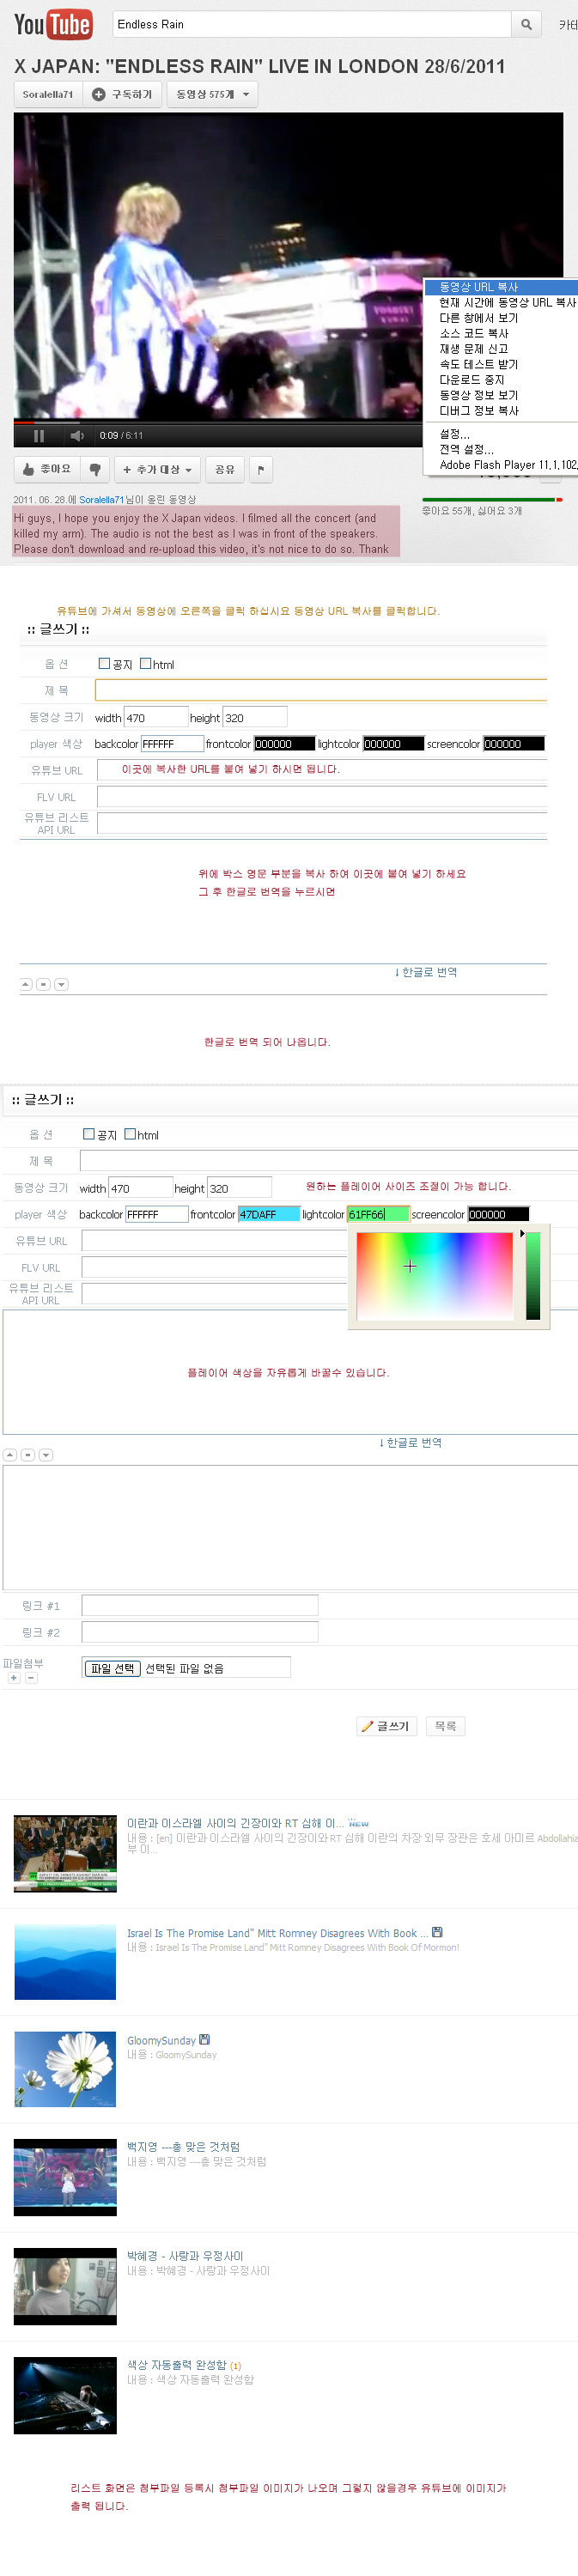This screenshot has width=578, height=2576.
Task: Click the thumbs-up 좋아요 button
Action: coord(46,469)
